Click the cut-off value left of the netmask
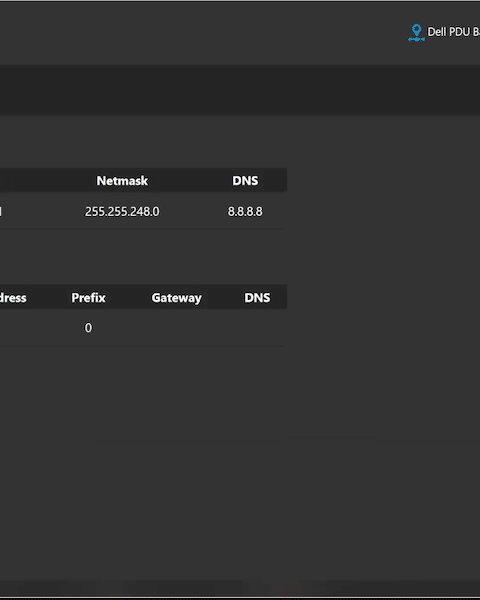This screenshot has height=600, width=480. [x=1, y=212]
